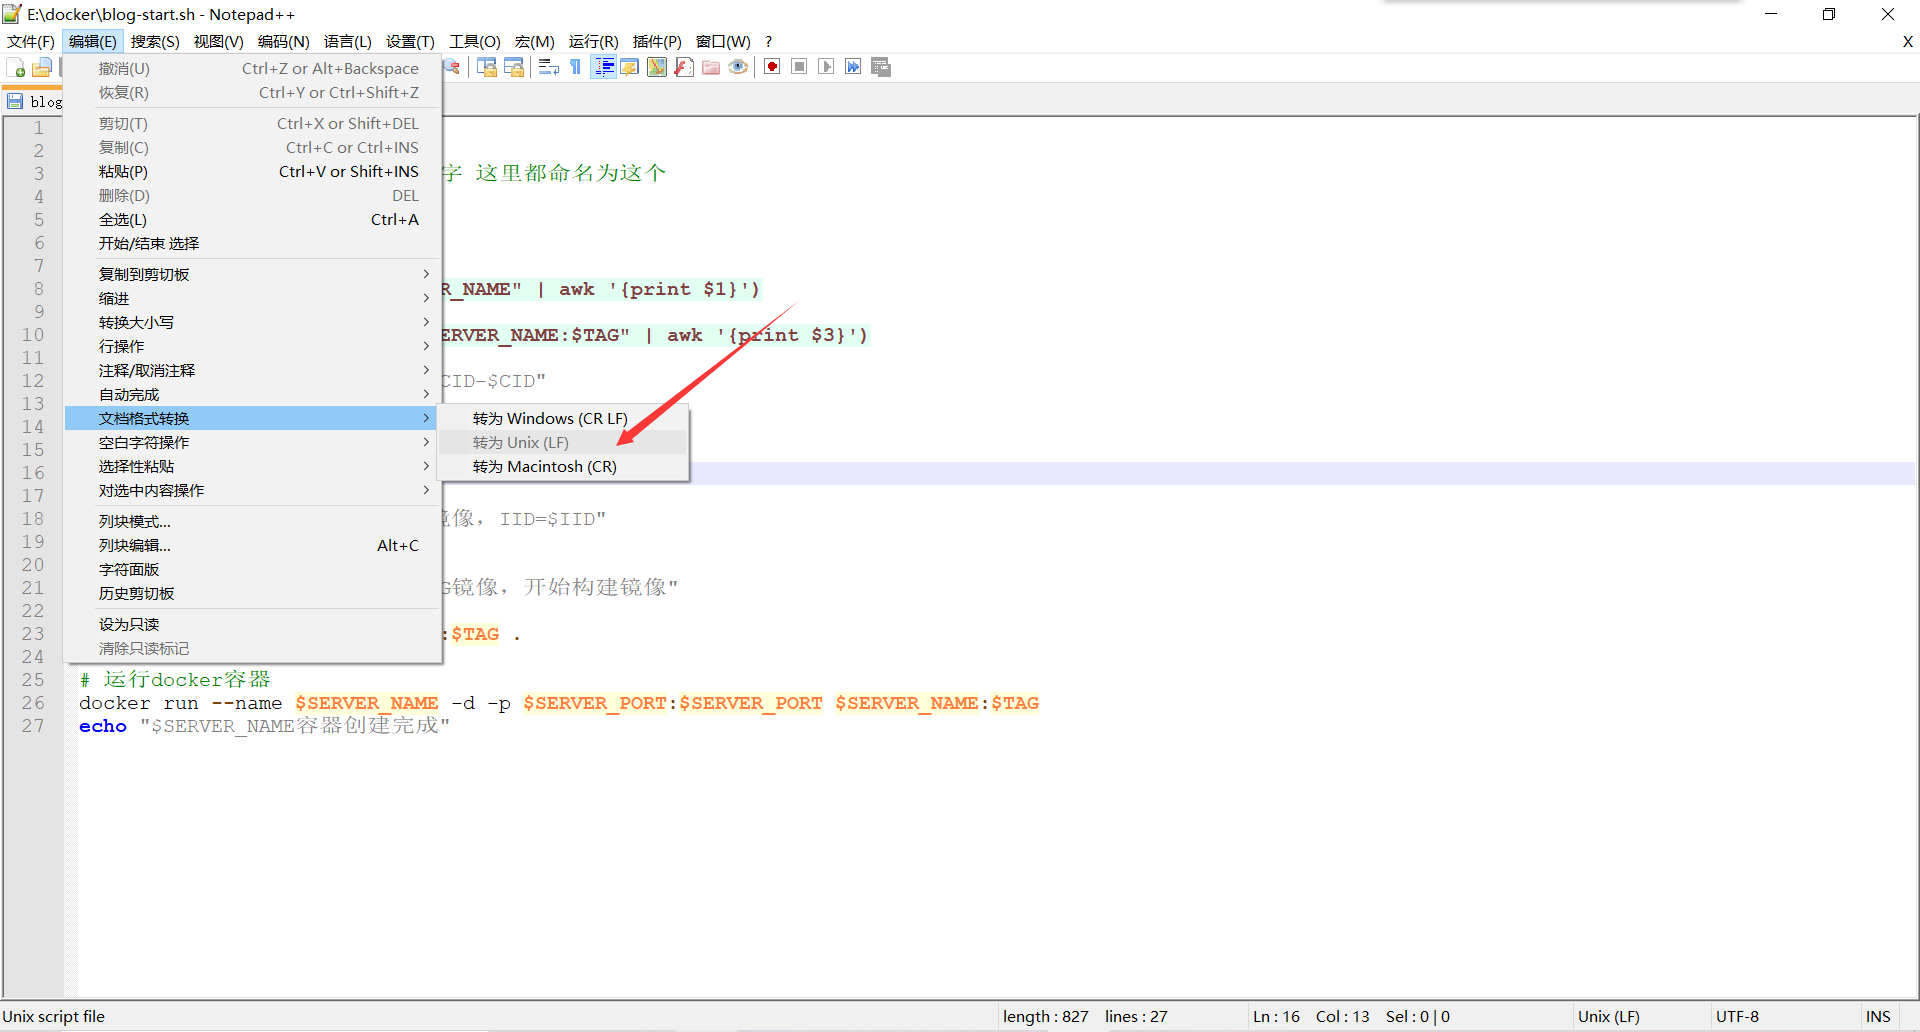Open the 设置(T) menu

coord(411,41)
